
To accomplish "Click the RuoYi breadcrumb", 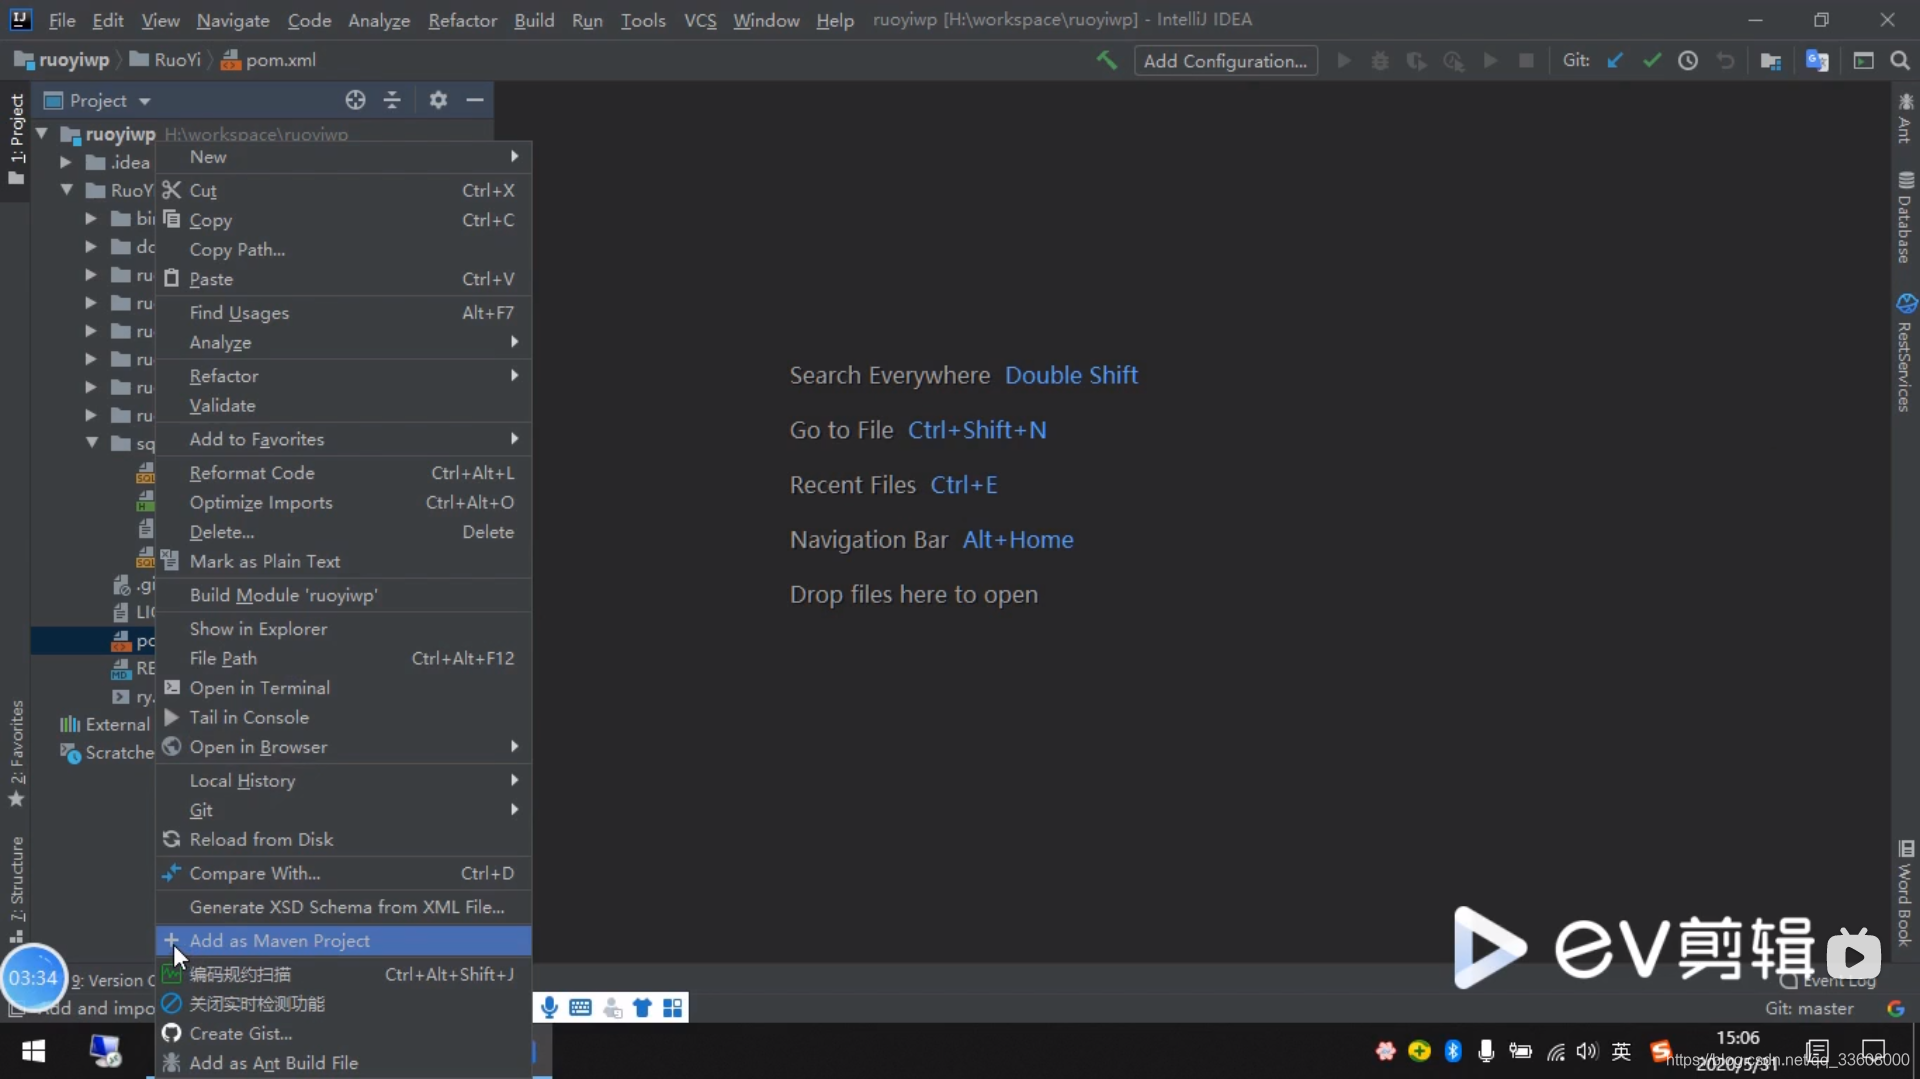I will 166,60.
